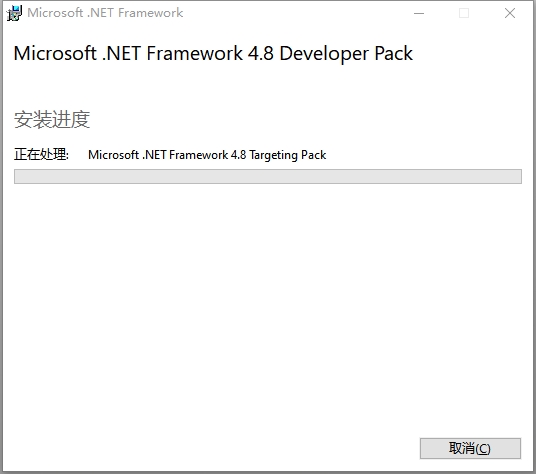This screenshot has height=474, width=536.
Task: Click the installer icon in the title bar
Action: point(14,13)
